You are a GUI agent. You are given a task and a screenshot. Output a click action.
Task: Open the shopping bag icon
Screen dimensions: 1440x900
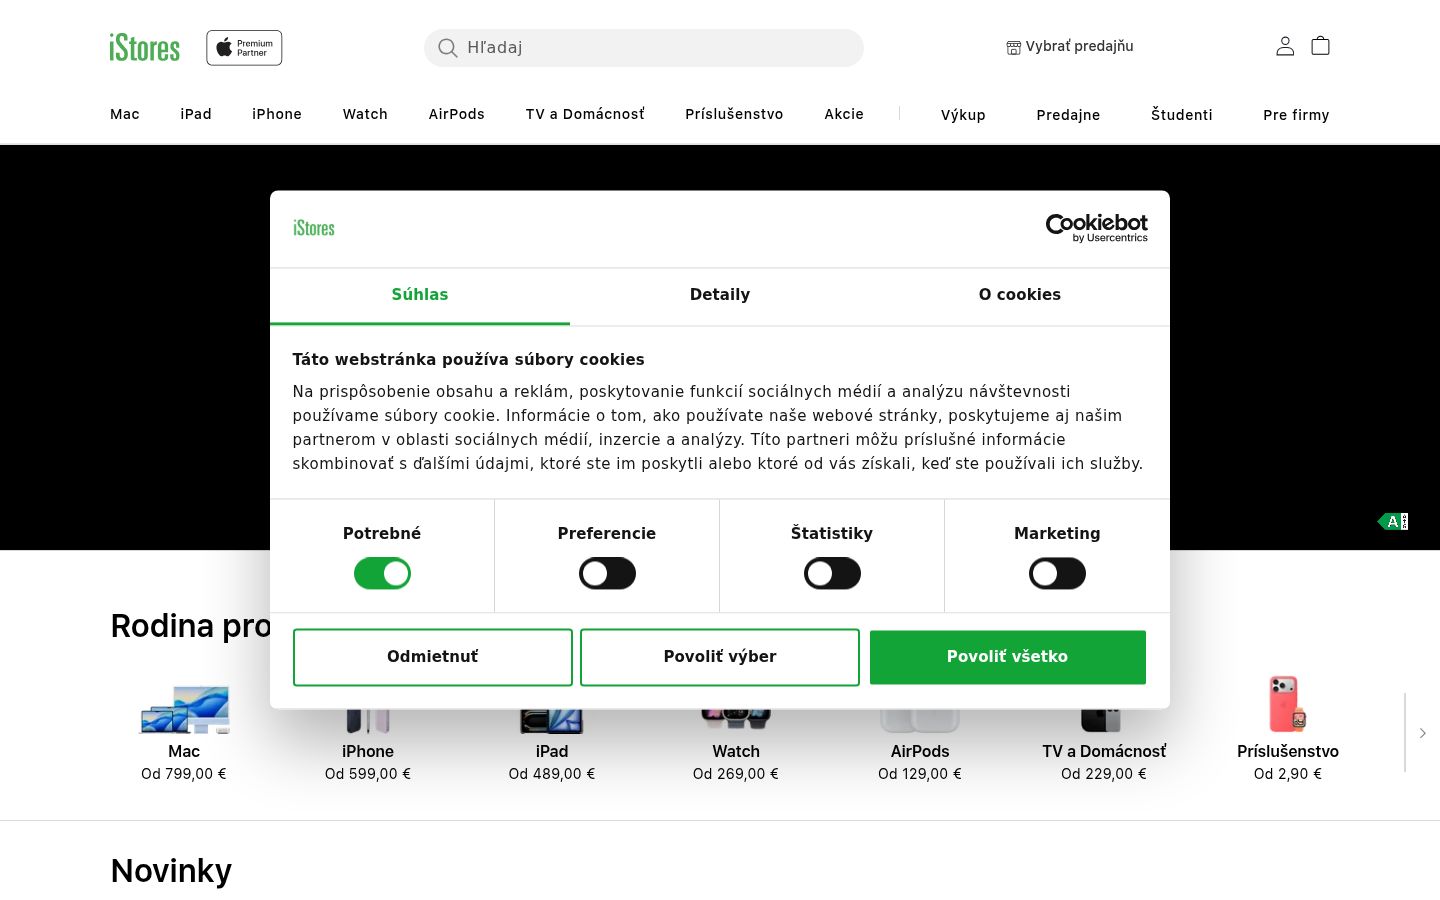click(x=1320, y=46)
